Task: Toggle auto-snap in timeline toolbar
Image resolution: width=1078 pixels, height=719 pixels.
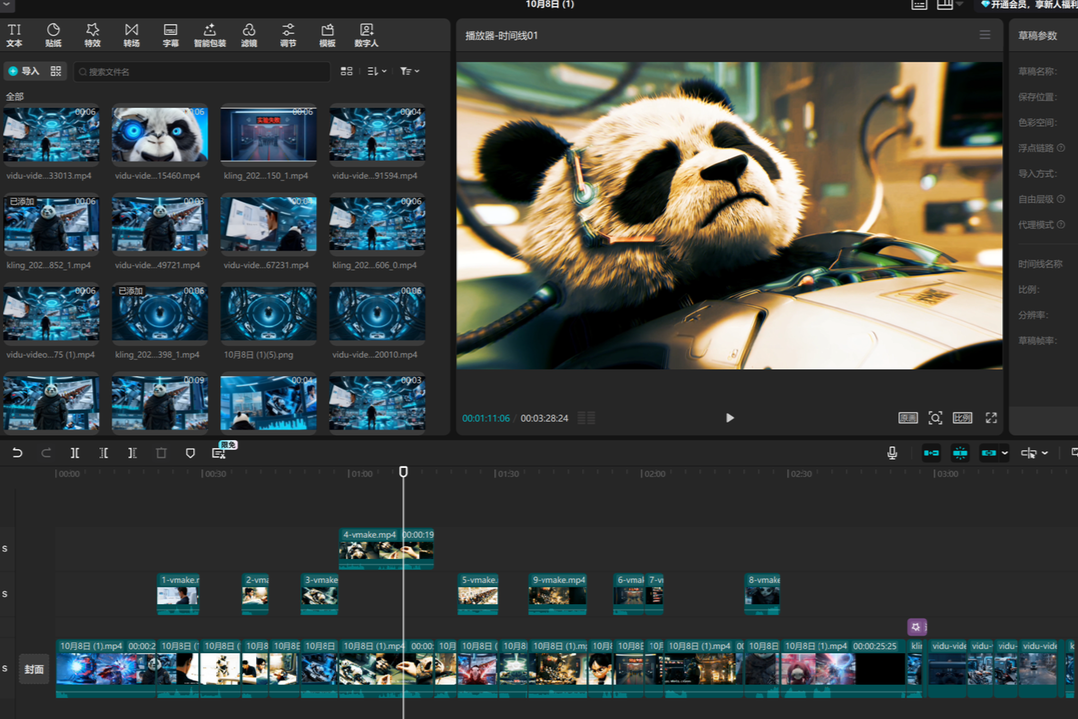Action: pos(960,453)
